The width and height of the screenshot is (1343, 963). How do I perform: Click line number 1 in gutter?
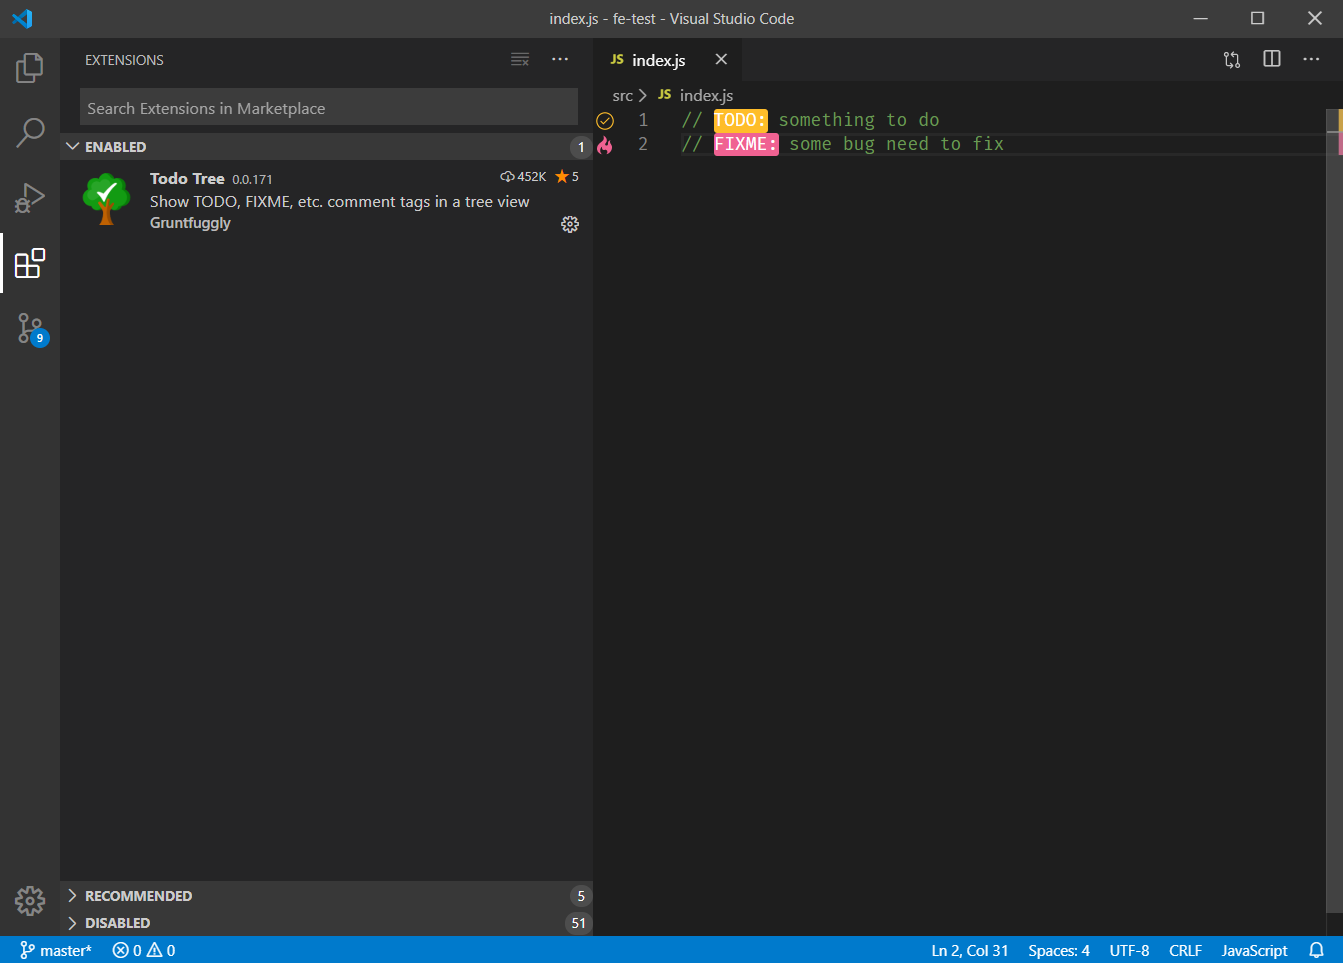[643, 120]
